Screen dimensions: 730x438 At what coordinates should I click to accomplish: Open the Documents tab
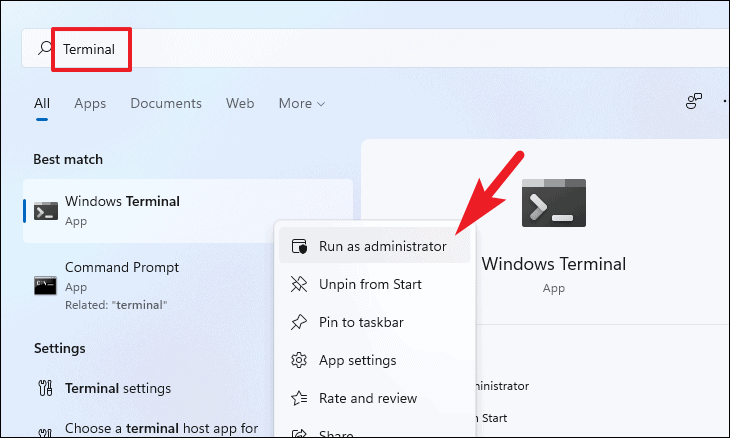tap(166, 103)
